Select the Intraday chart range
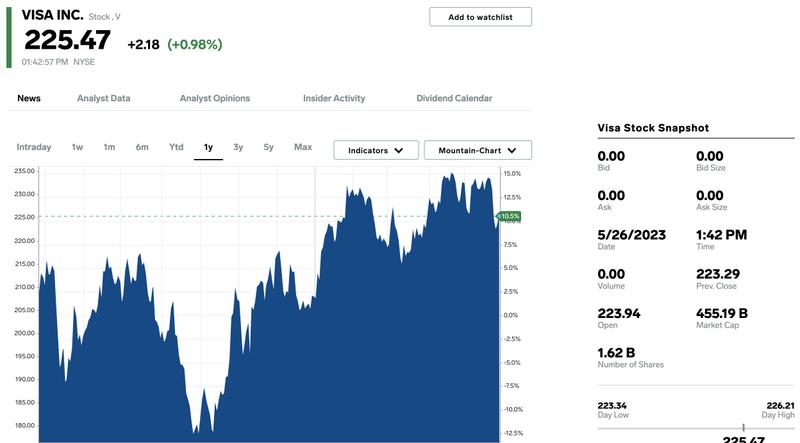 [x=34, y=147]
